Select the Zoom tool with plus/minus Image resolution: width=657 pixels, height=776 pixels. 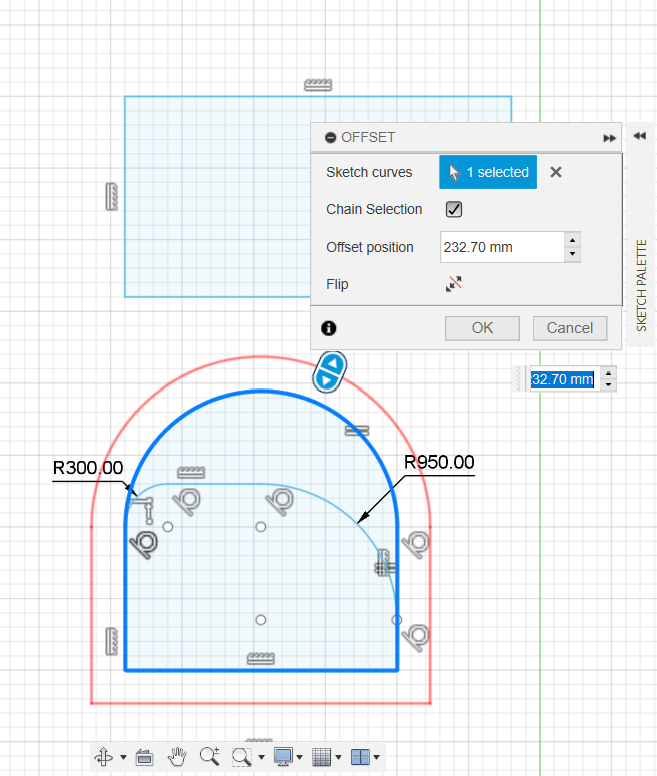210,756
